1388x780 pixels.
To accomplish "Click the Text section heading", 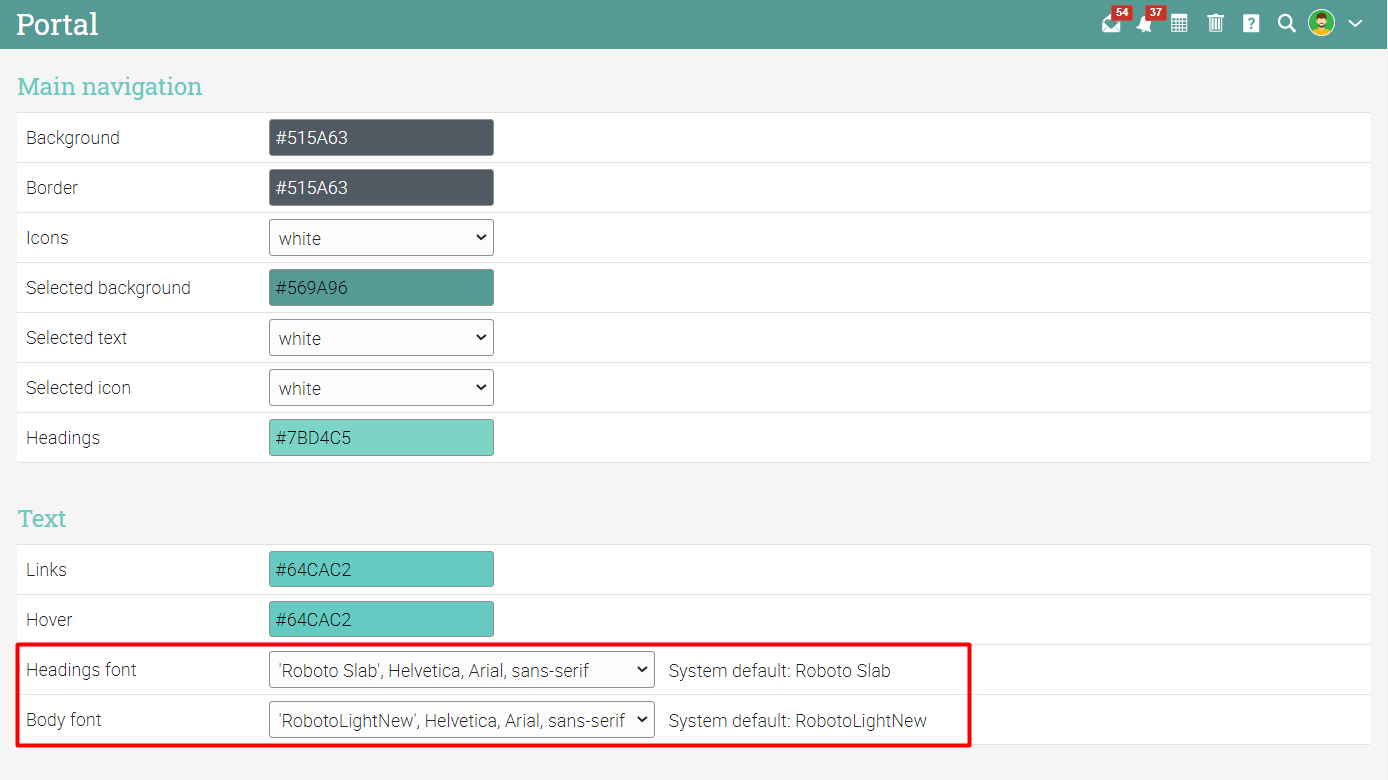I will 42,519.
